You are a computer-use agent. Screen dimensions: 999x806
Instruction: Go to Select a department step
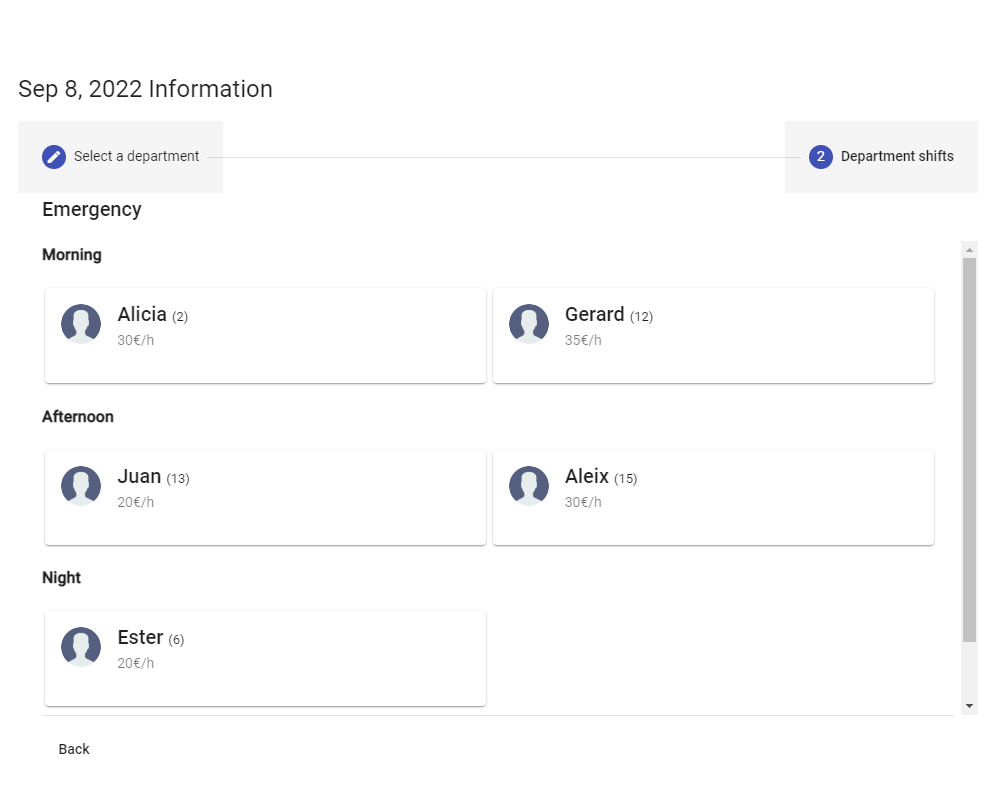(136, 157)
